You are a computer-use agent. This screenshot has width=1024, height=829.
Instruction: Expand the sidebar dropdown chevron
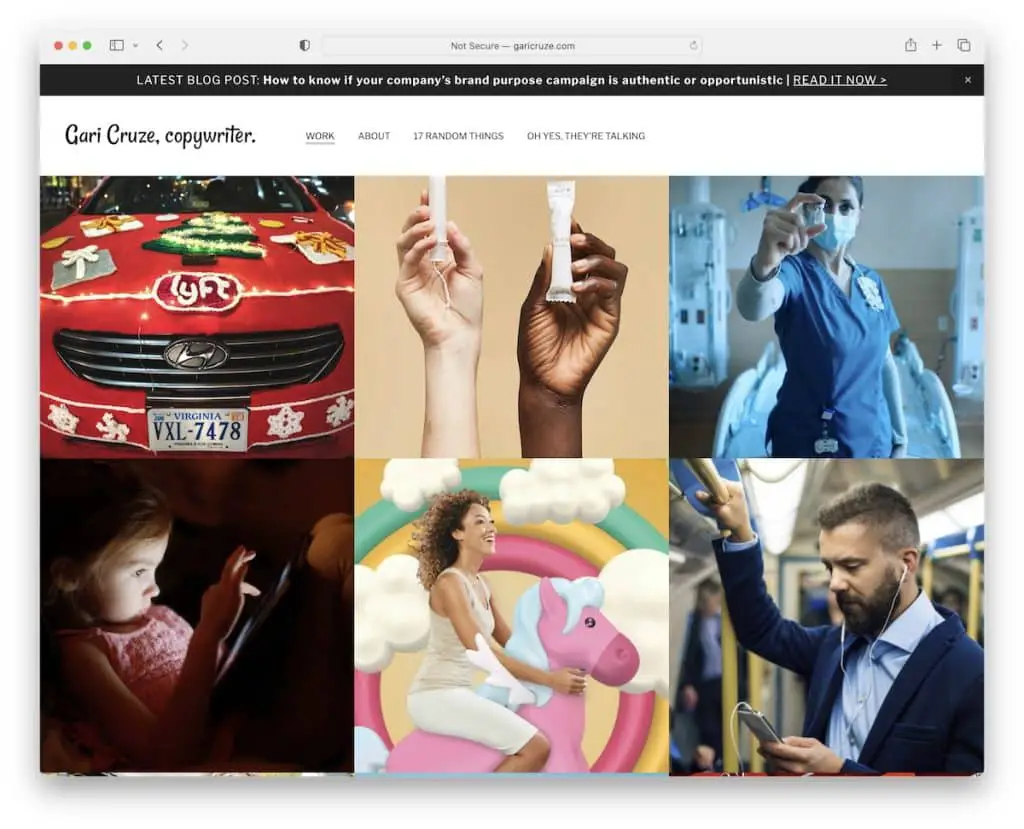135,46
